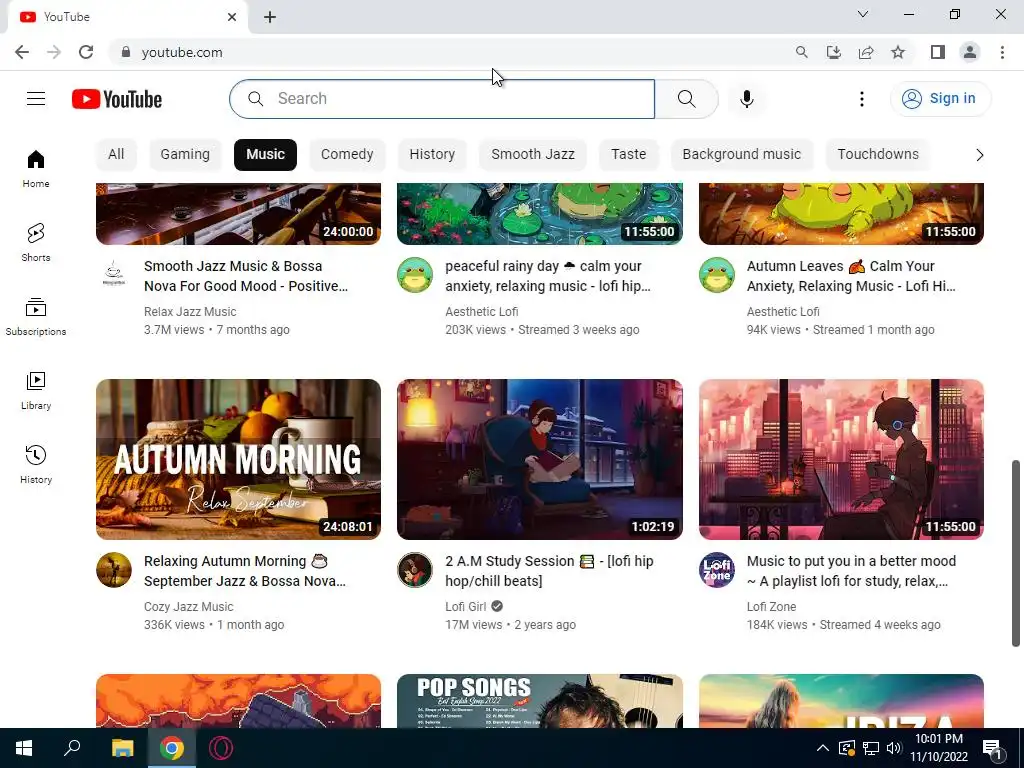Open Relax Jazz Music channel avatar

click(114, 275)
